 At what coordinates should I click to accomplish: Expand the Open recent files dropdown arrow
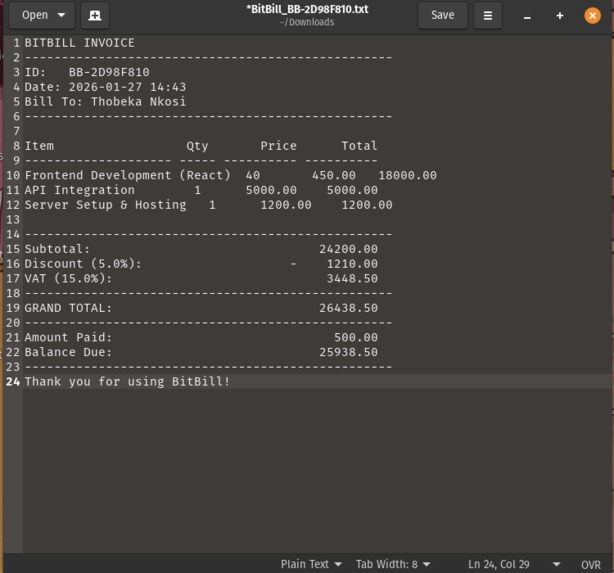point(61,15)
